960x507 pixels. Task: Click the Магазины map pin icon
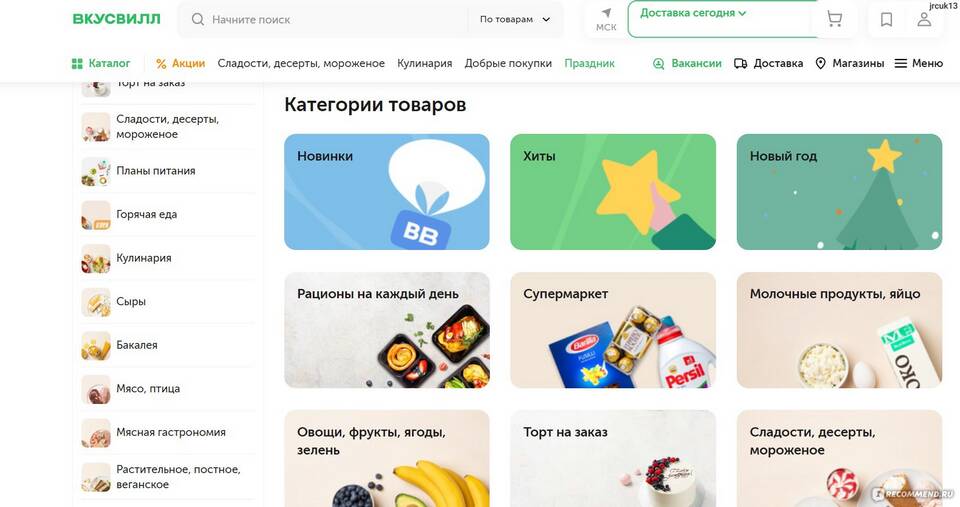pyautogui.click(x=820, y=63)
